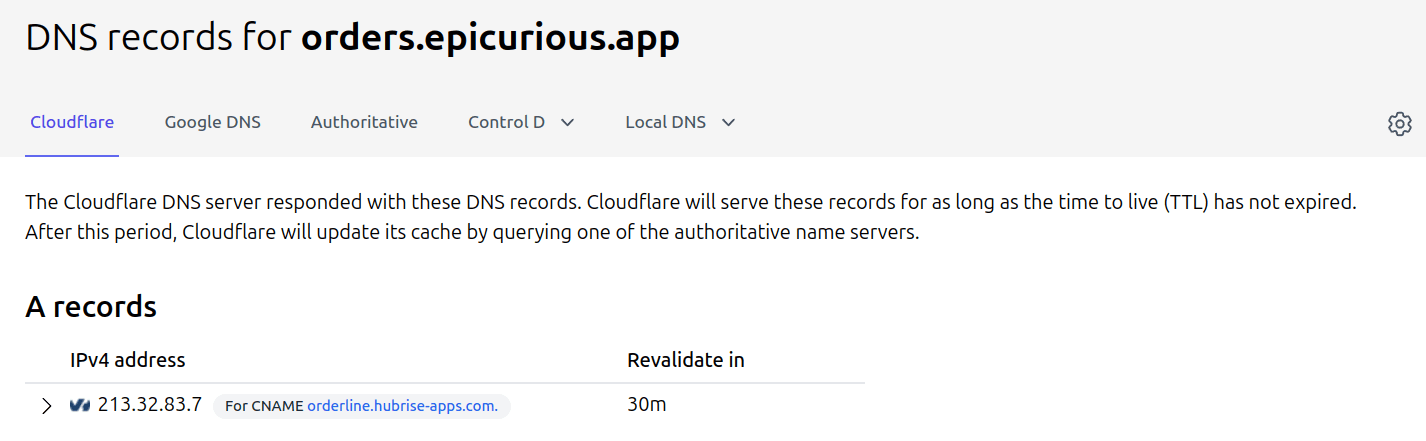This screenshot has width=1426, height=441.
Task: Select the Control D tab label
Action: [506, 122]
